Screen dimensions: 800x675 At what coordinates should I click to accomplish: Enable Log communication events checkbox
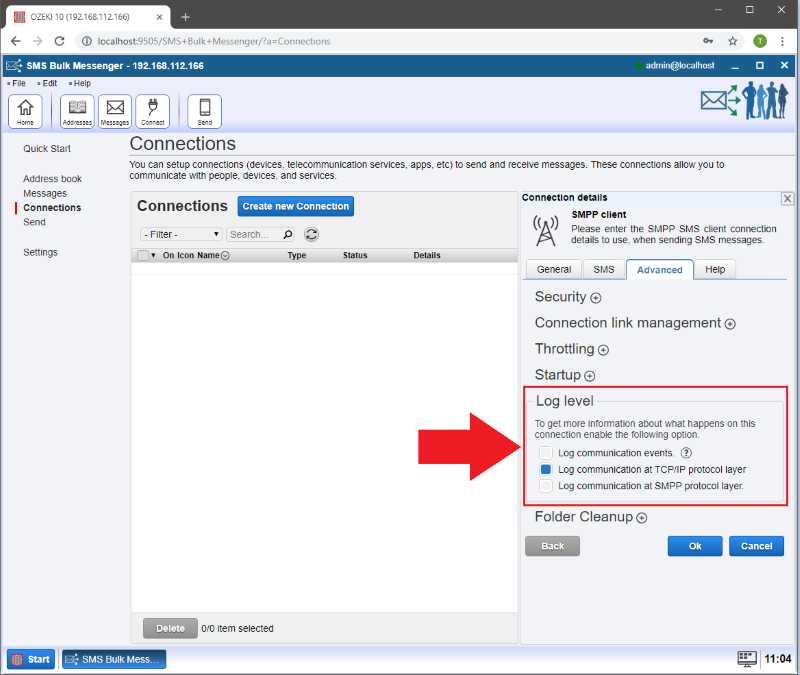click(x=546, y=453)
